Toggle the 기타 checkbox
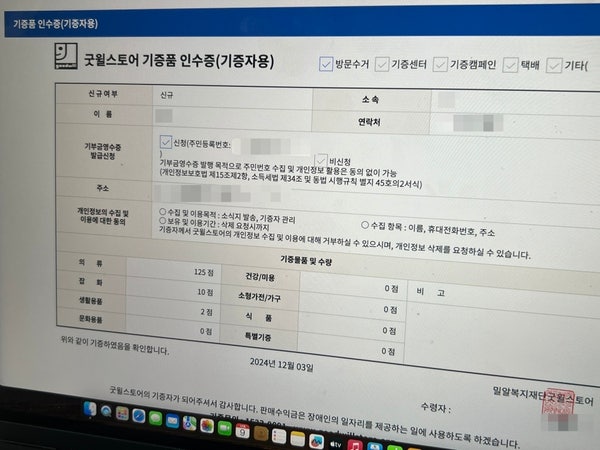The height and width of the screenshot is (450, 600). (x=554, y=66)
